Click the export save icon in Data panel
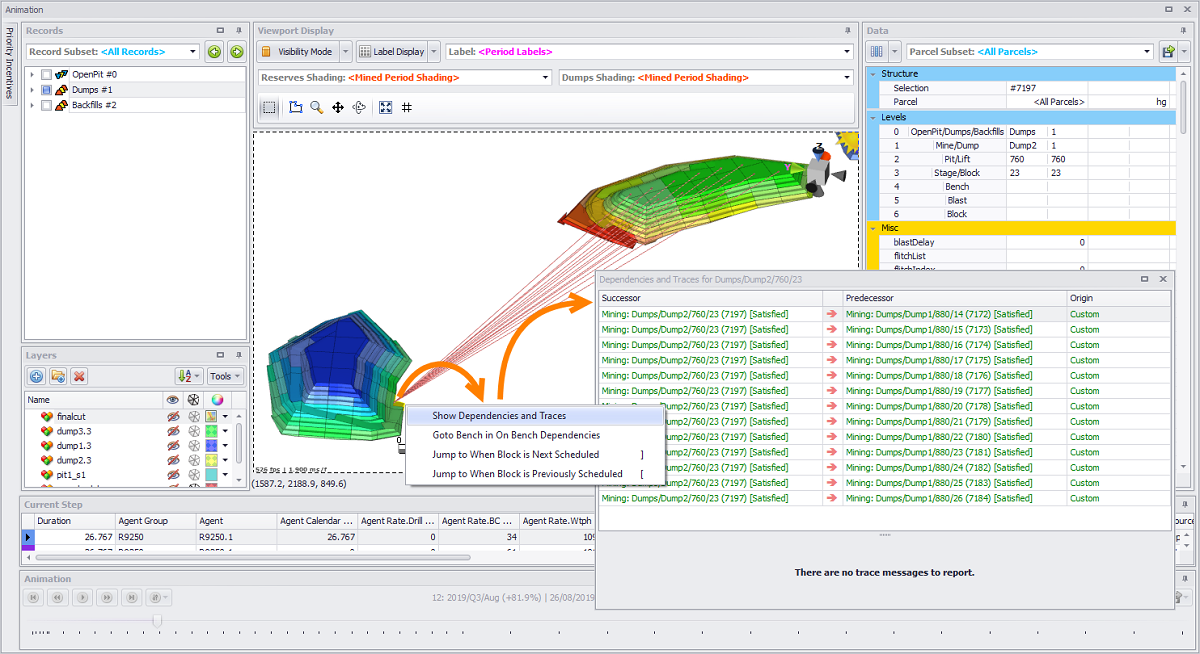The width and height of the screenshot is (1200, 654). [x=1167, y=52]
